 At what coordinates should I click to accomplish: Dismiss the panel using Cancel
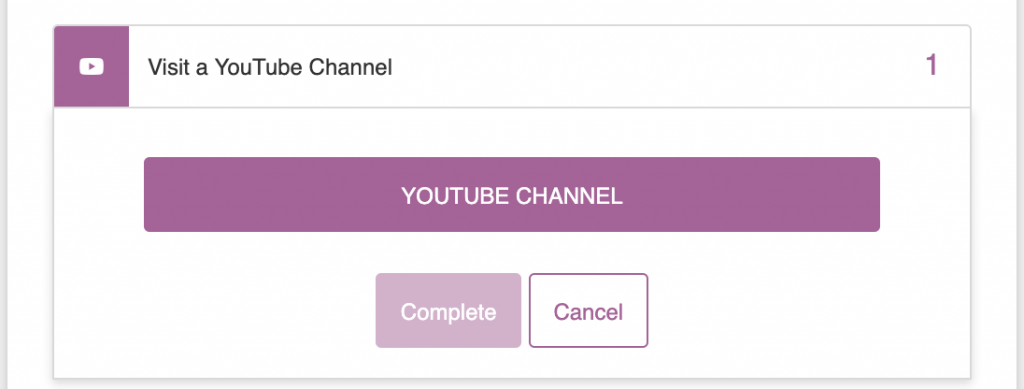[588, 311]
